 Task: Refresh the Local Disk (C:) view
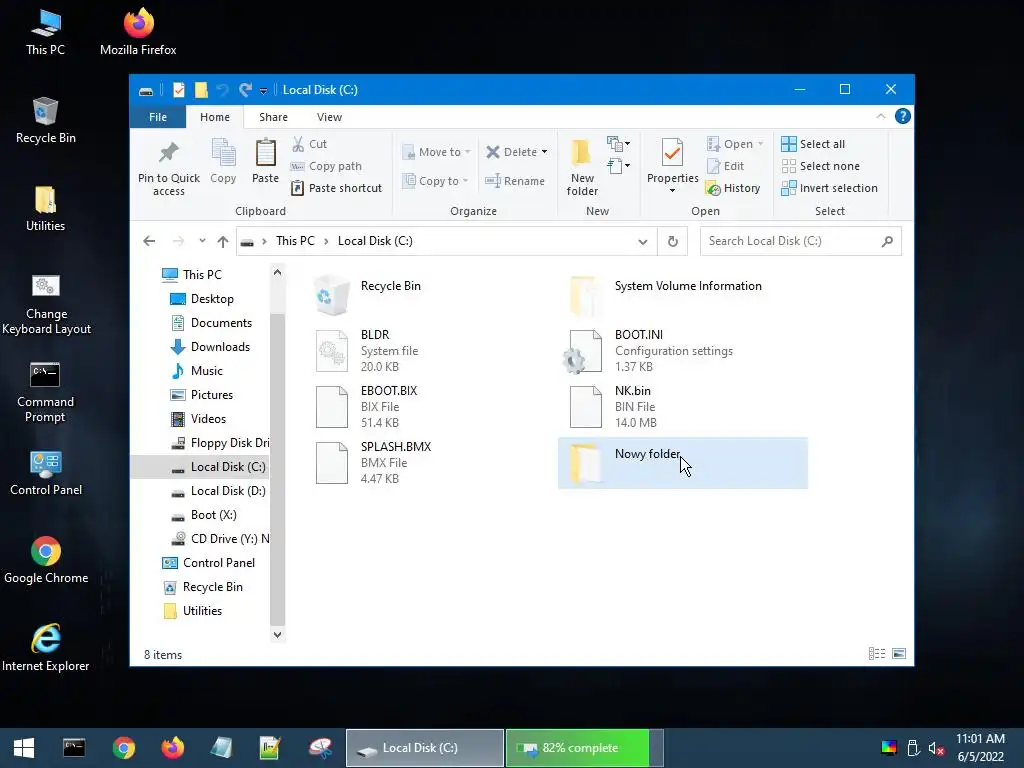click(673, 241)
